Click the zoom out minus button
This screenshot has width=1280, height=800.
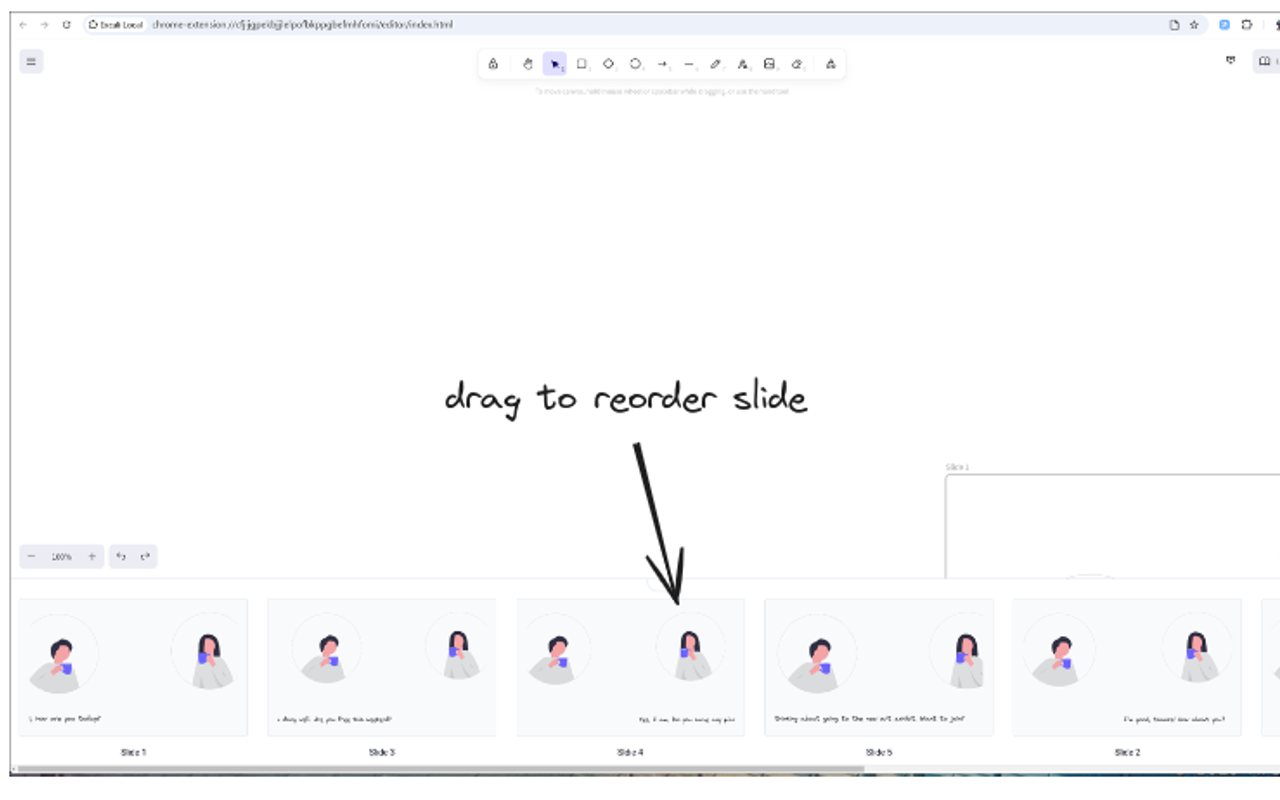(x=32, y=556)
